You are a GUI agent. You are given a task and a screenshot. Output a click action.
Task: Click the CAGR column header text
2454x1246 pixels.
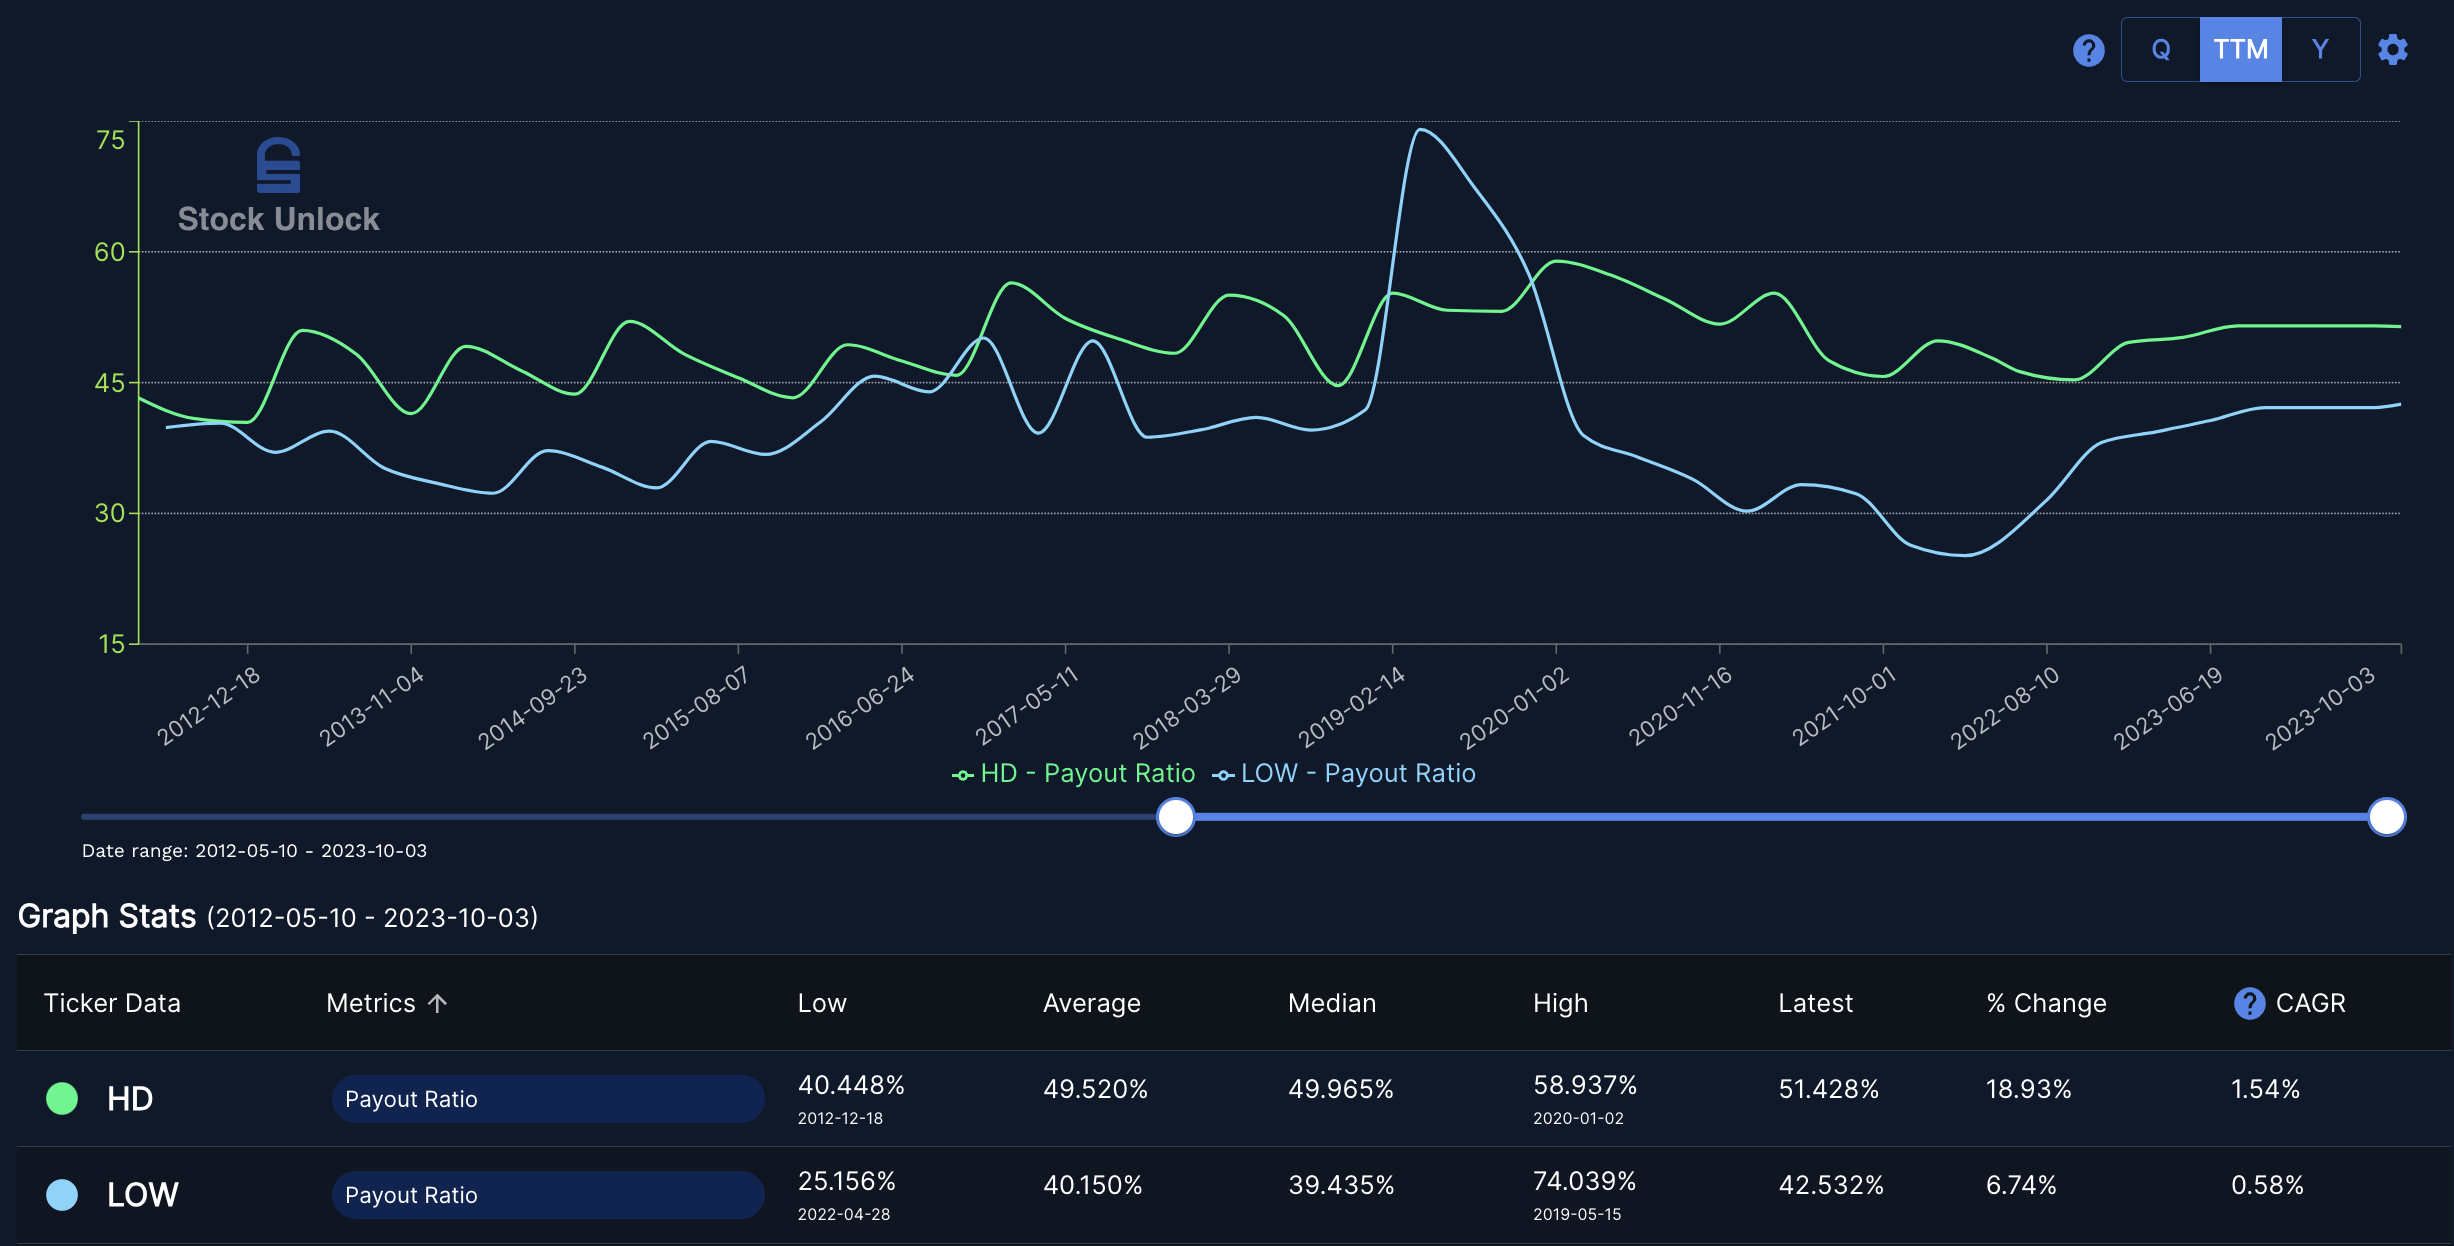(2310, 1003)
